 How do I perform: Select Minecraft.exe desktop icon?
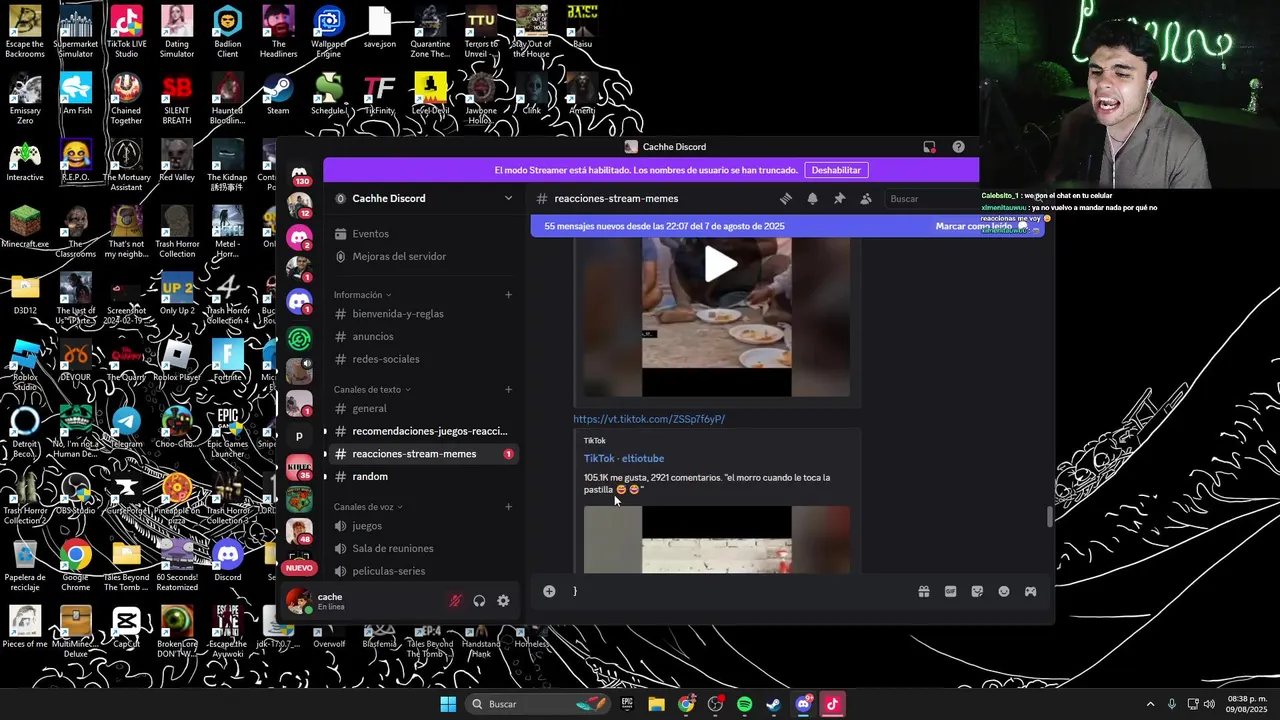click(25, 228)
